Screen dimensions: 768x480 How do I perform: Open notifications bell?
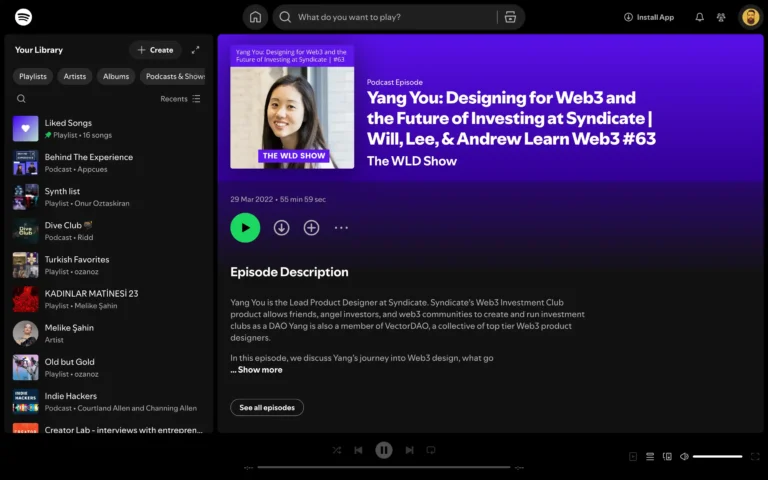(x=699, y=17)
